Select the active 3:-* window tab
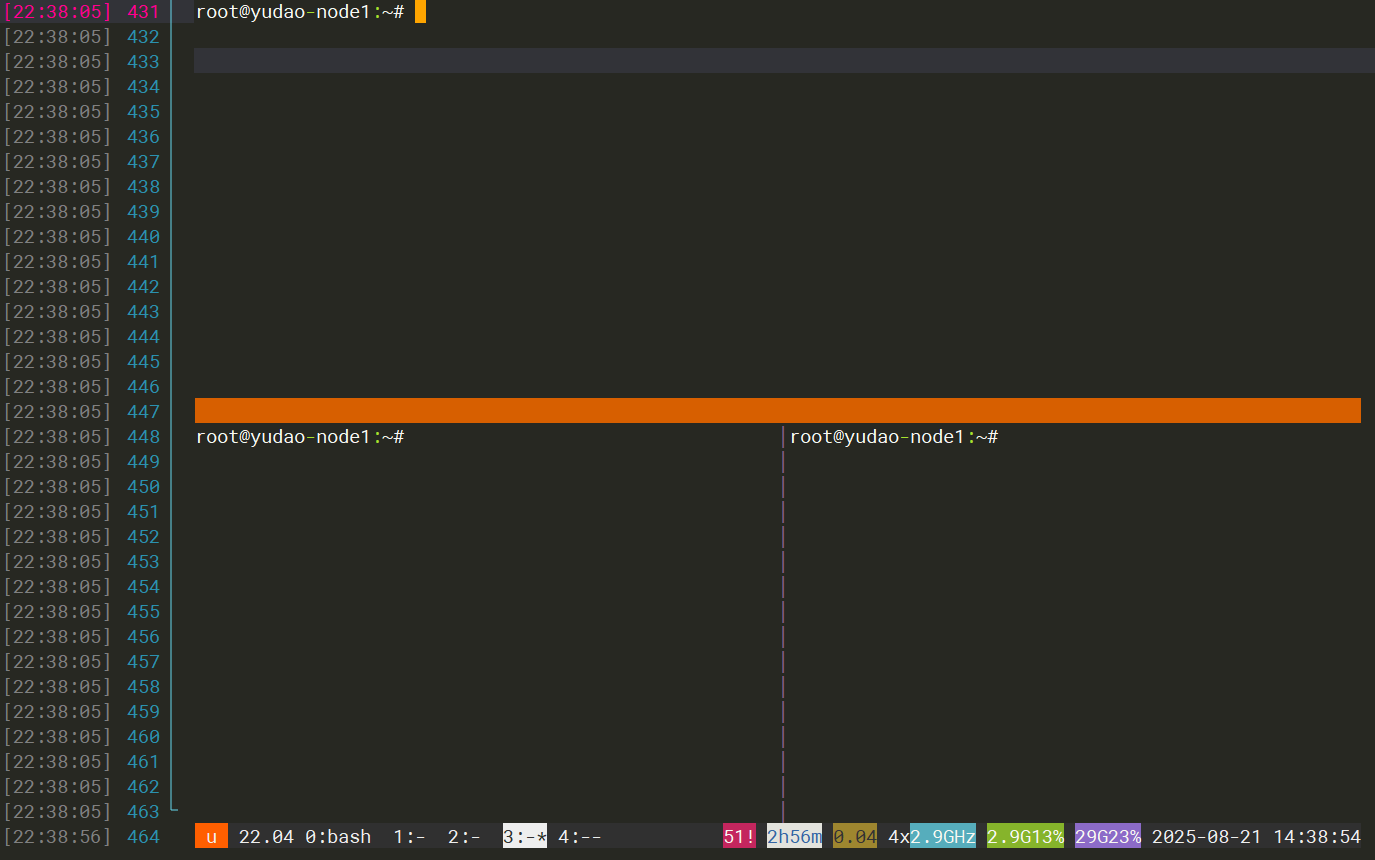 (x=525, y=836)
